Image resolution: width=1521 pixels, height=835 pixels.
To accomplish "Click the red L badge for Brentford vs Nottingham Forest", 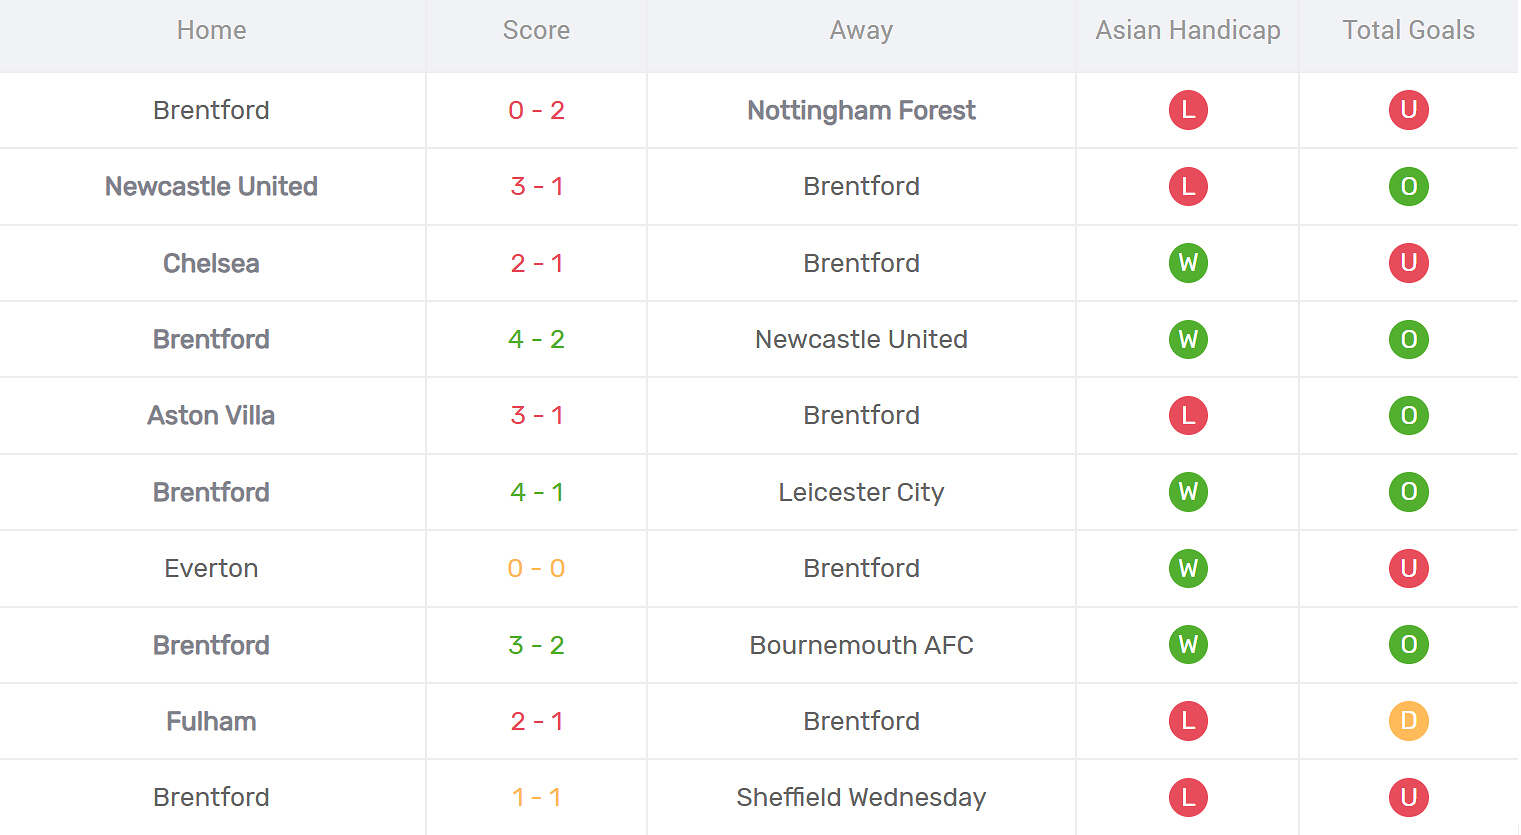I will click(x=1188, y=110).
